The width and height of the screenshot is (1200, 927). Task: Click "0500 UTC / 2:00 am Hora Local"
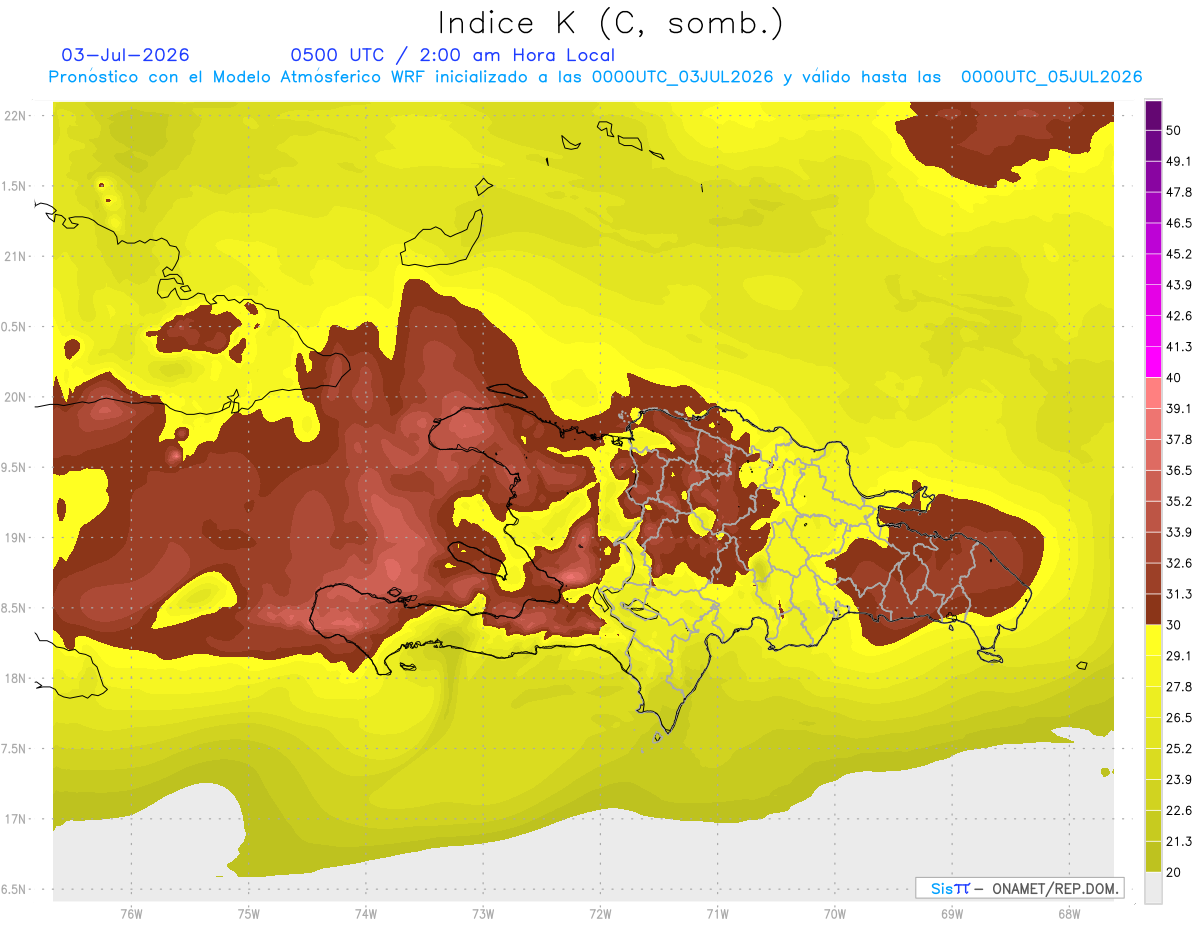point(452,55)
